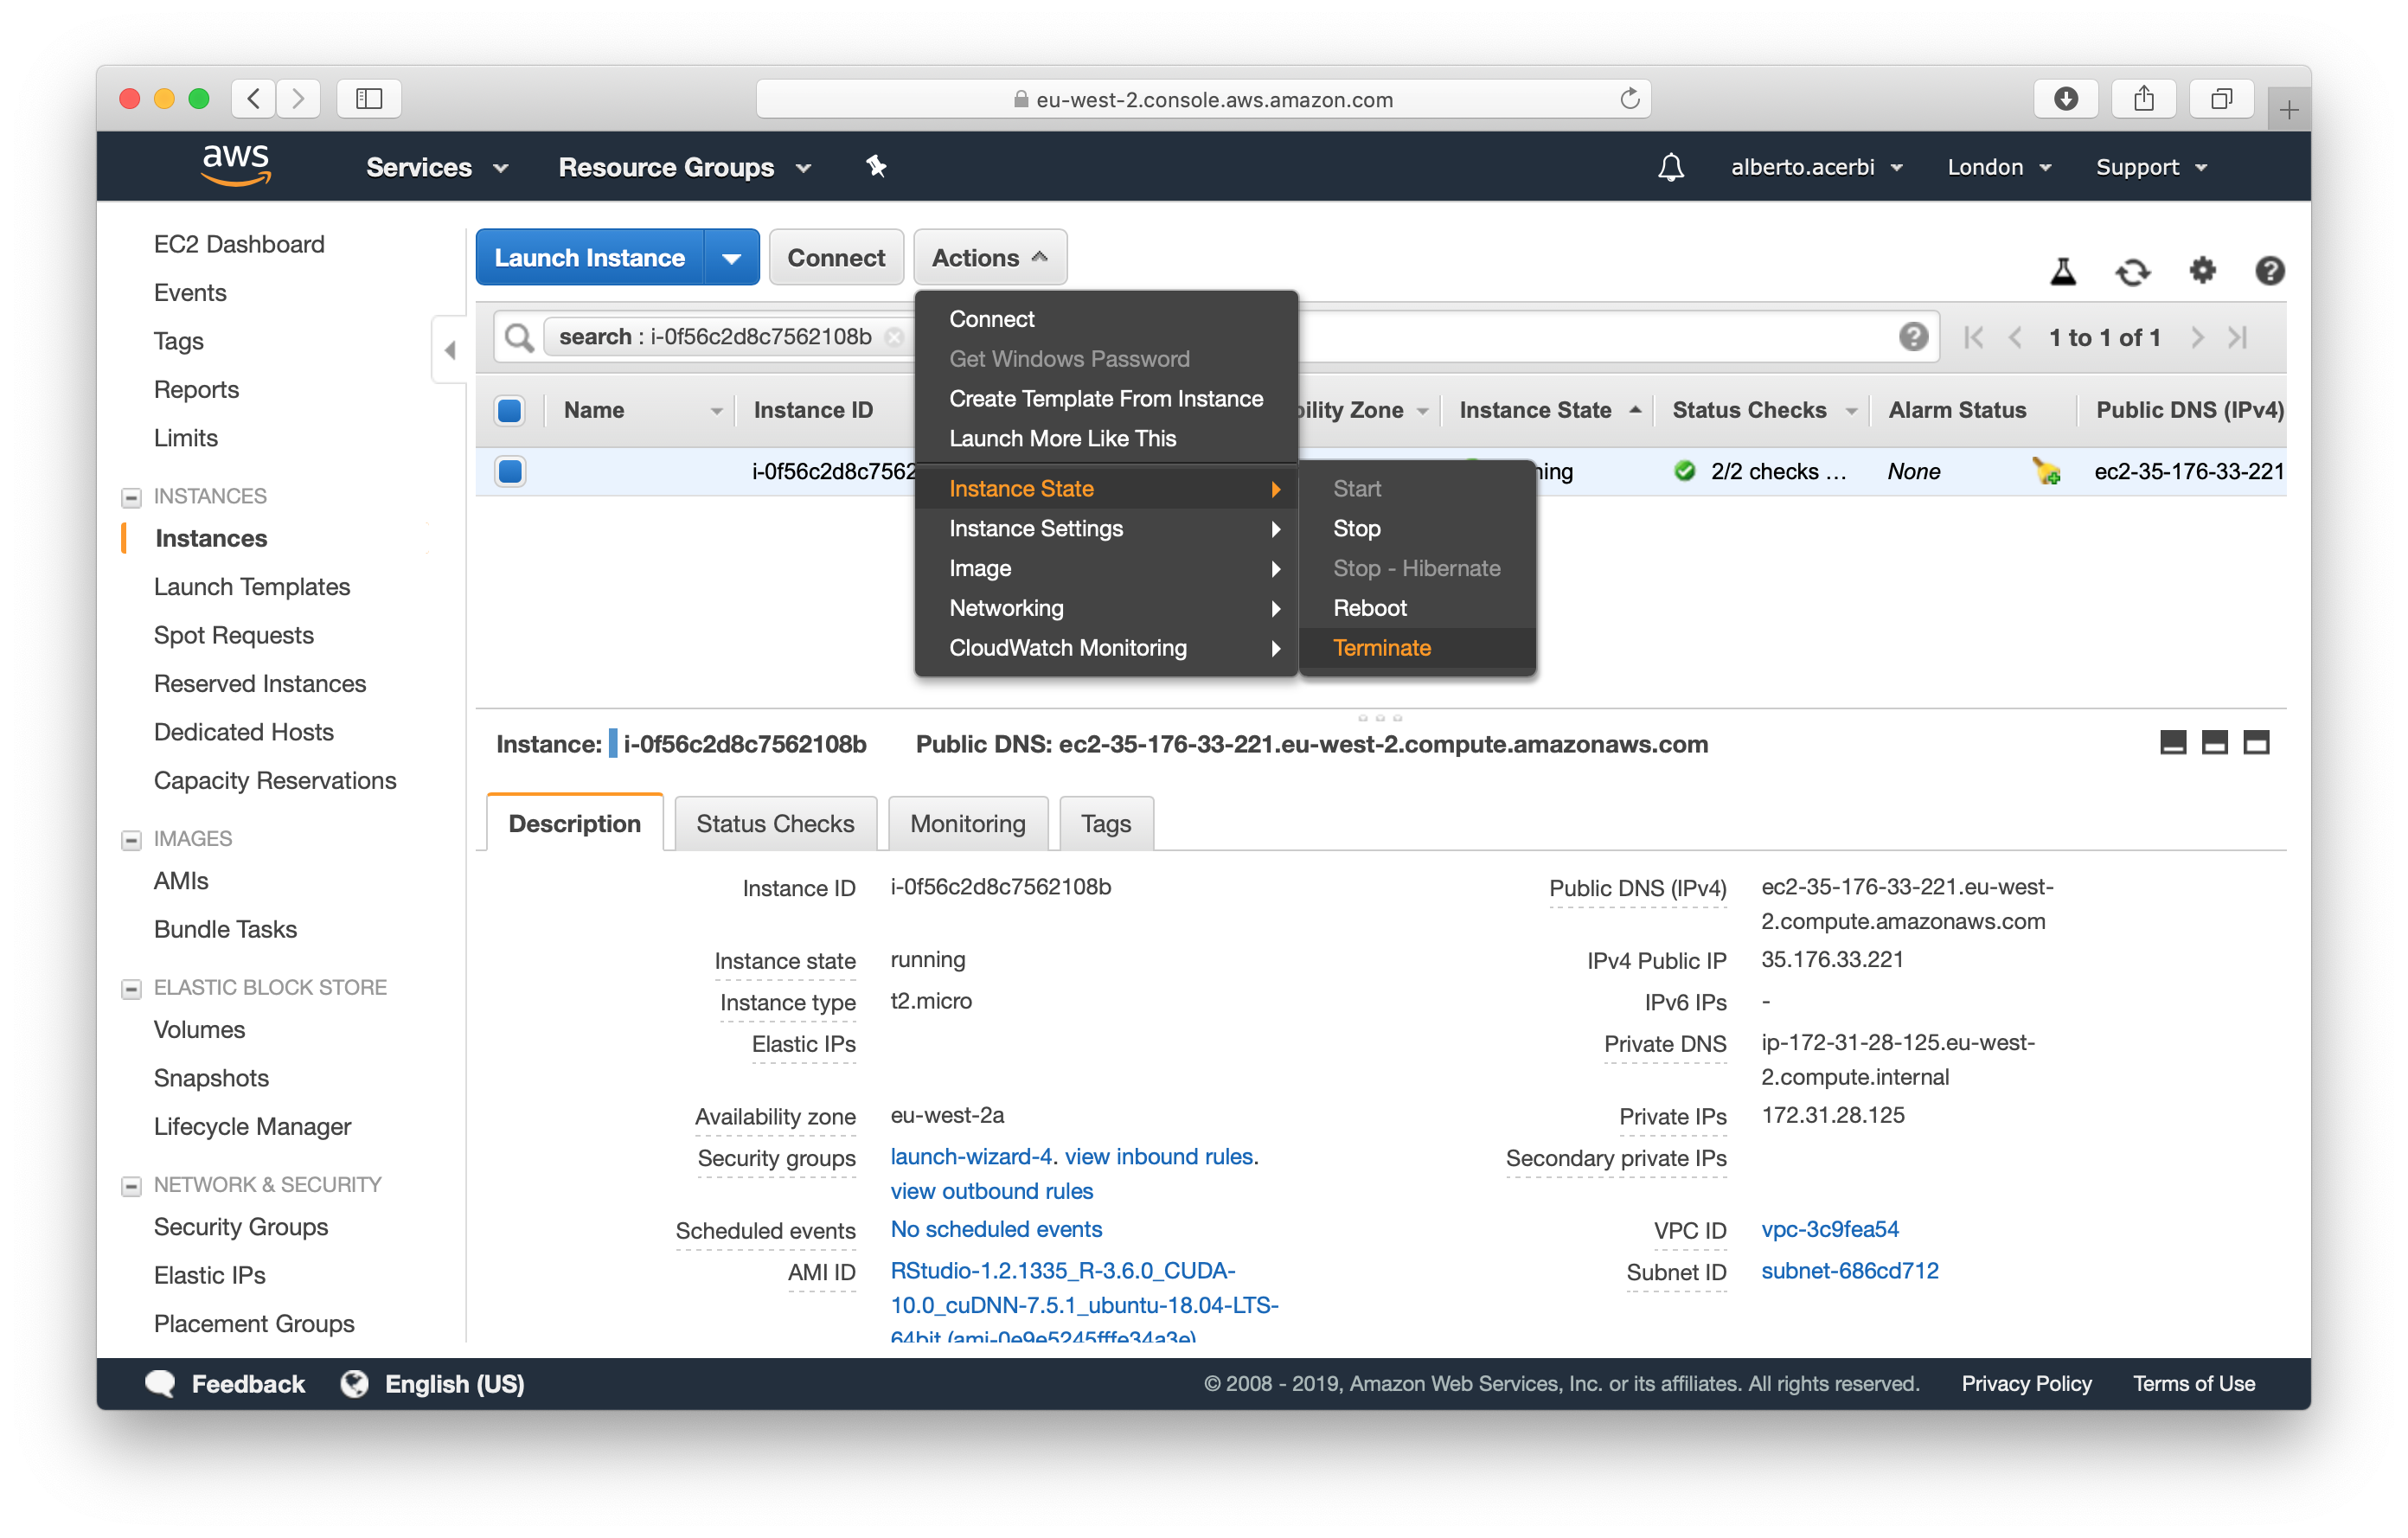Screen dimensions: 2408x1538
Task: Switch to the Status Checks tab
Action: coord(775,823)
